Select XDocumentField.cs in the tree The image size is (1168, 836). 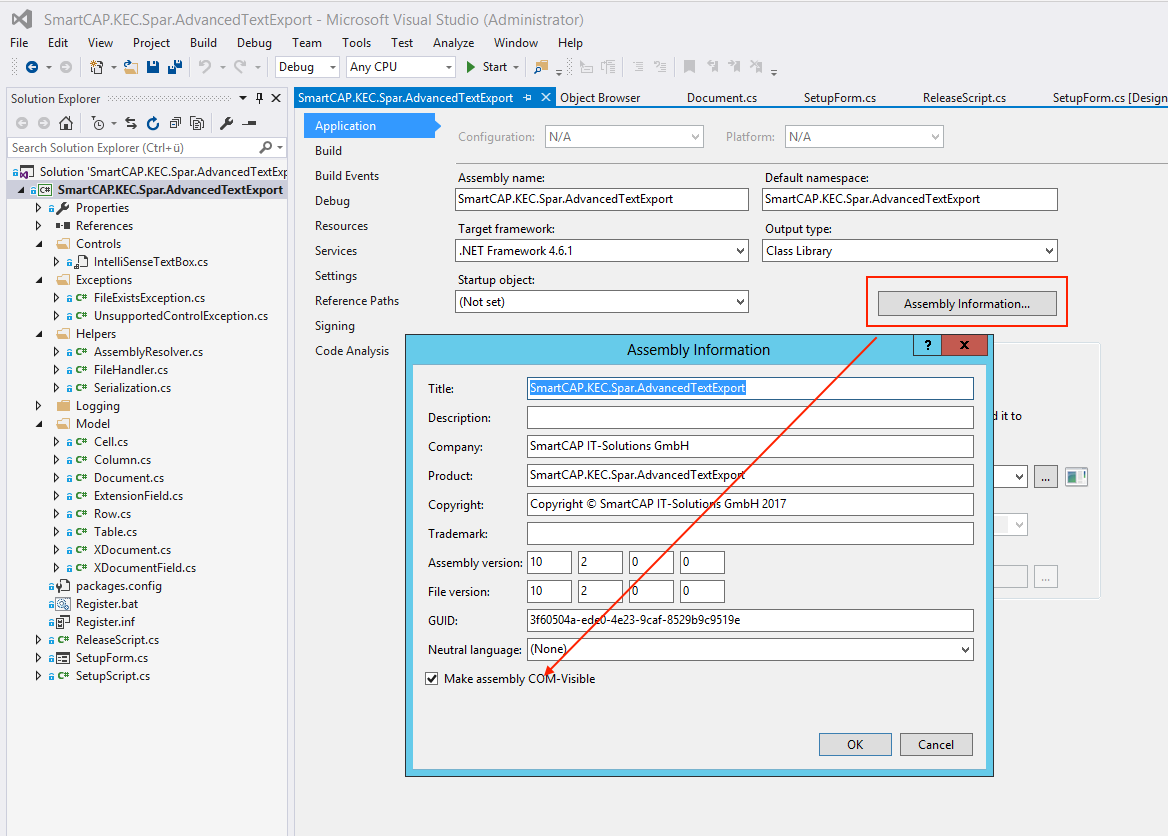pos(145,568)
